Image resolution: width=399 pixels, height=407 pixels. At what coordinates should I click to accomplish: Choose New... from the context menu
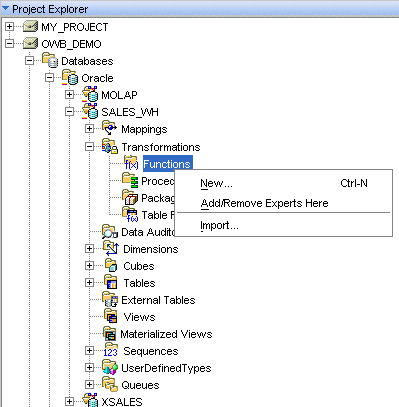(x=283, y=183)
